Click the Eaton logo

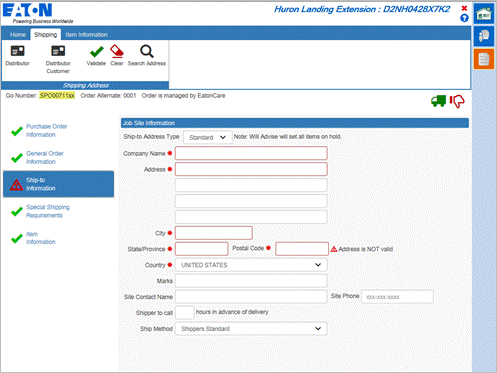[x=28, y=10]
